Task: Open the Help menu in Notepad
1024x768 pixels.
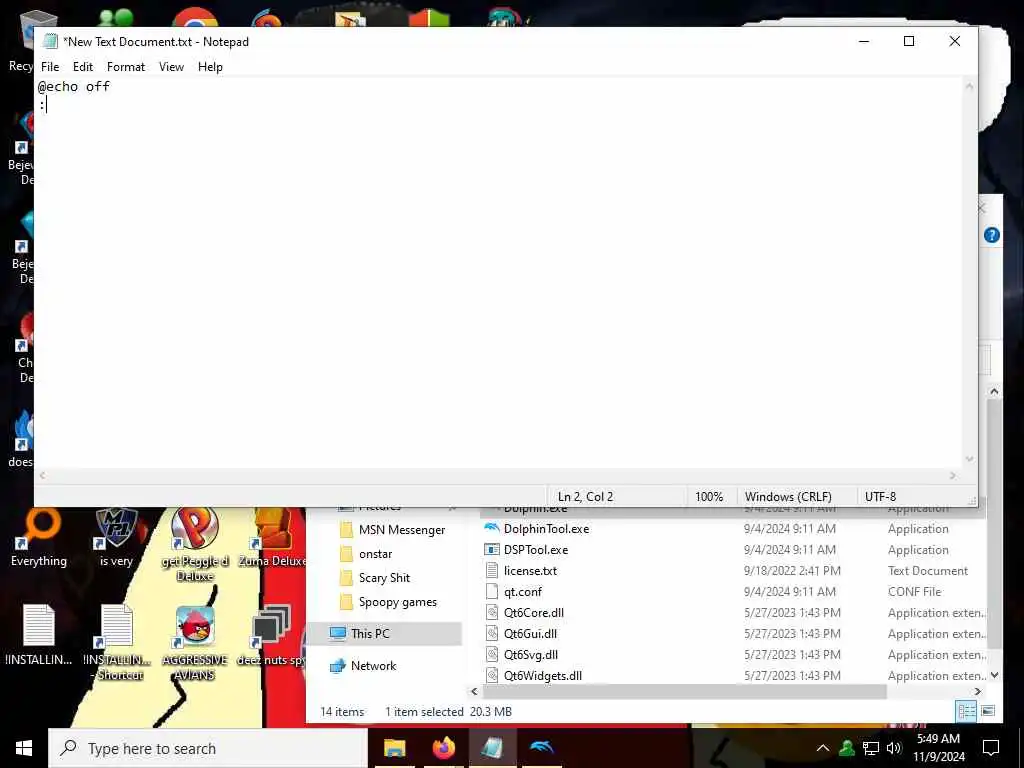Action: pos(210,67)
